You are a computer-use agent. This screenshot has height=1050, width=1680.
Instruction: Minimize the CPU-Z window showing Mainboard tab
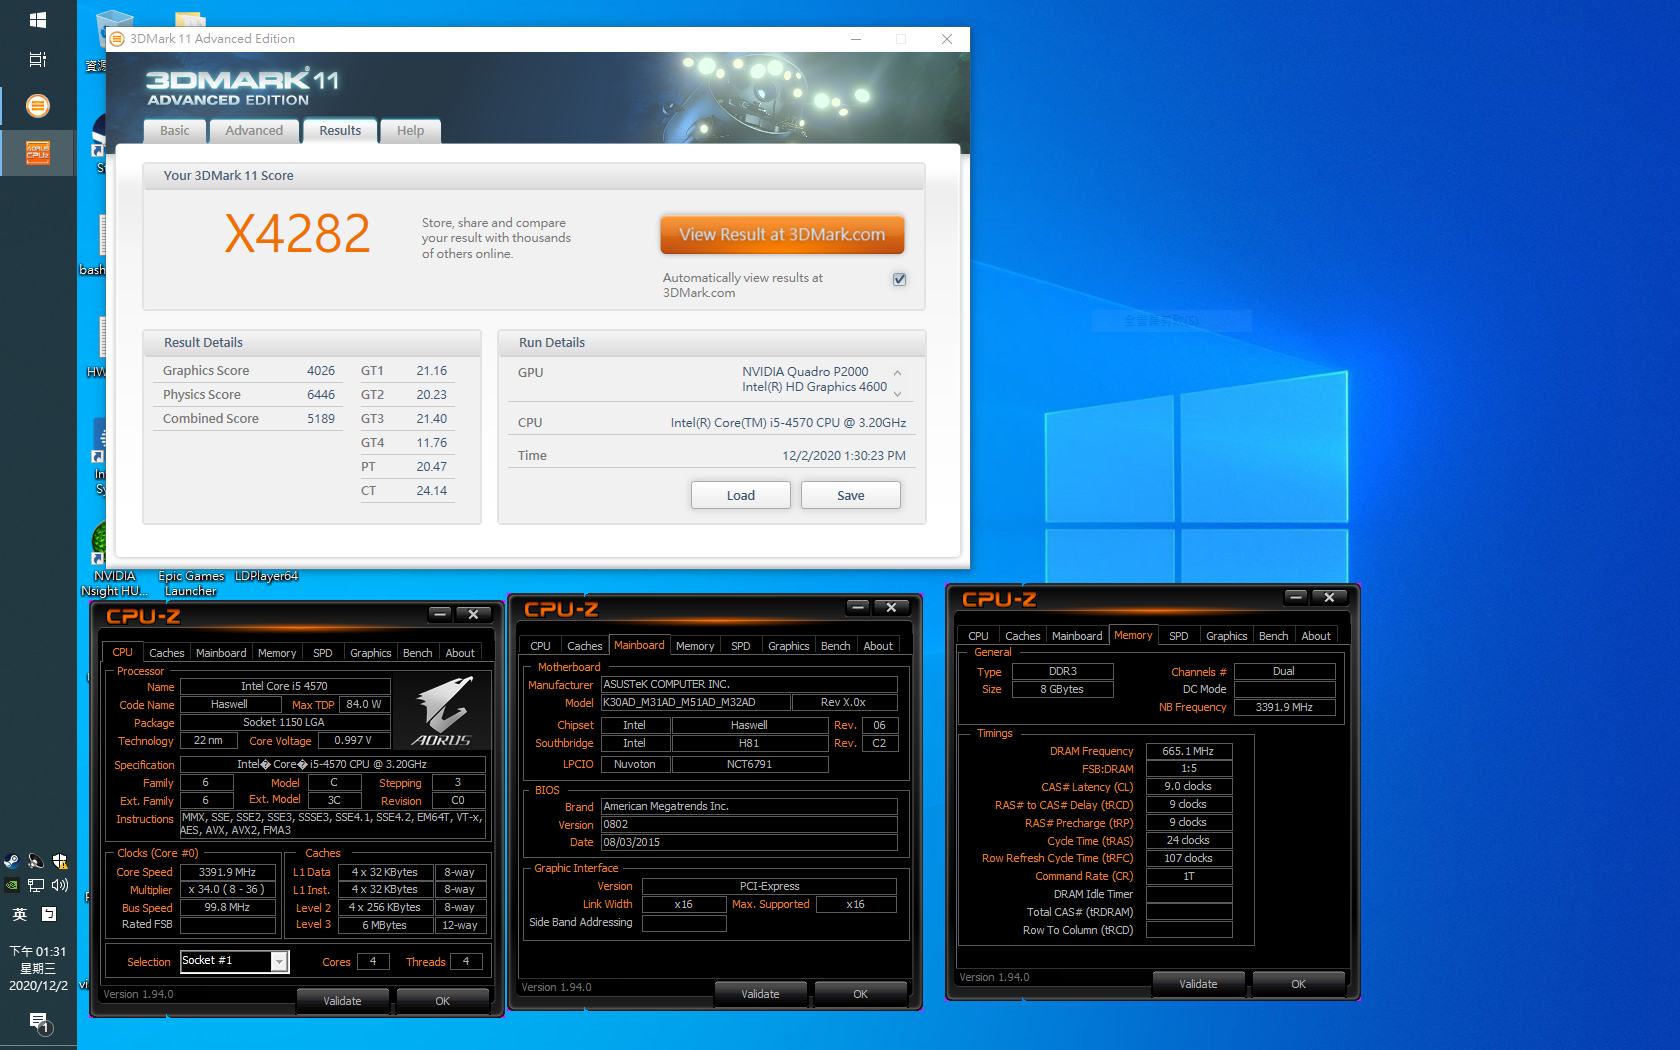tap(858, 607)
